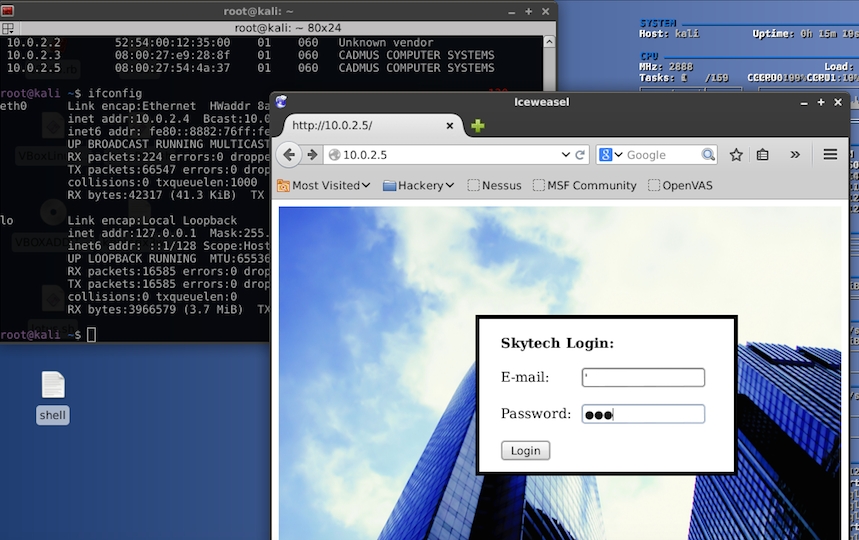Reload the current page
Viewport: 859px width, 540px height.
point(580,155)
